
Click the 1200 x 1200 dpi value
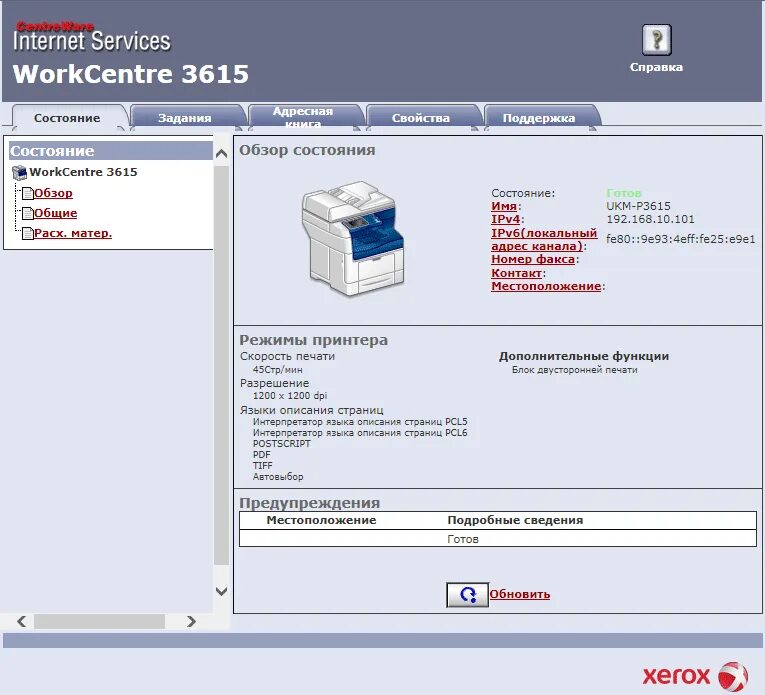[290, 396]
